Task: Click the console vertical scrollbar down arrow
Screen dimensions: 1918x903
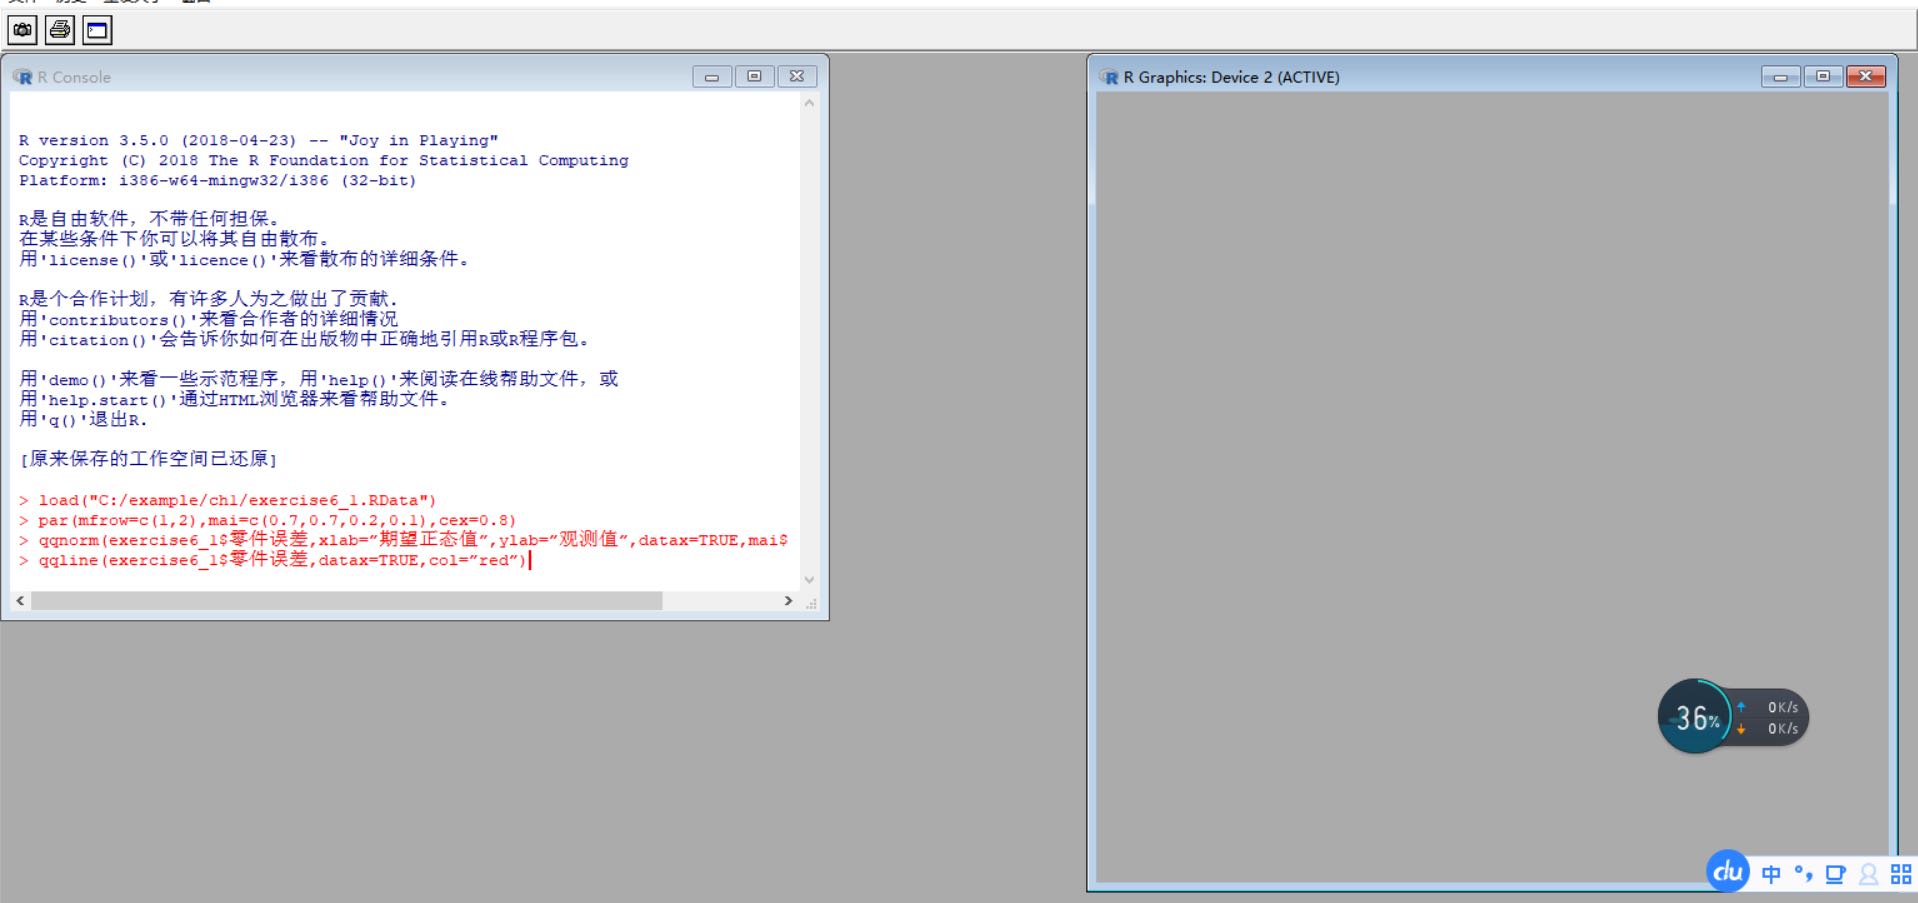Action: (809, 580)
